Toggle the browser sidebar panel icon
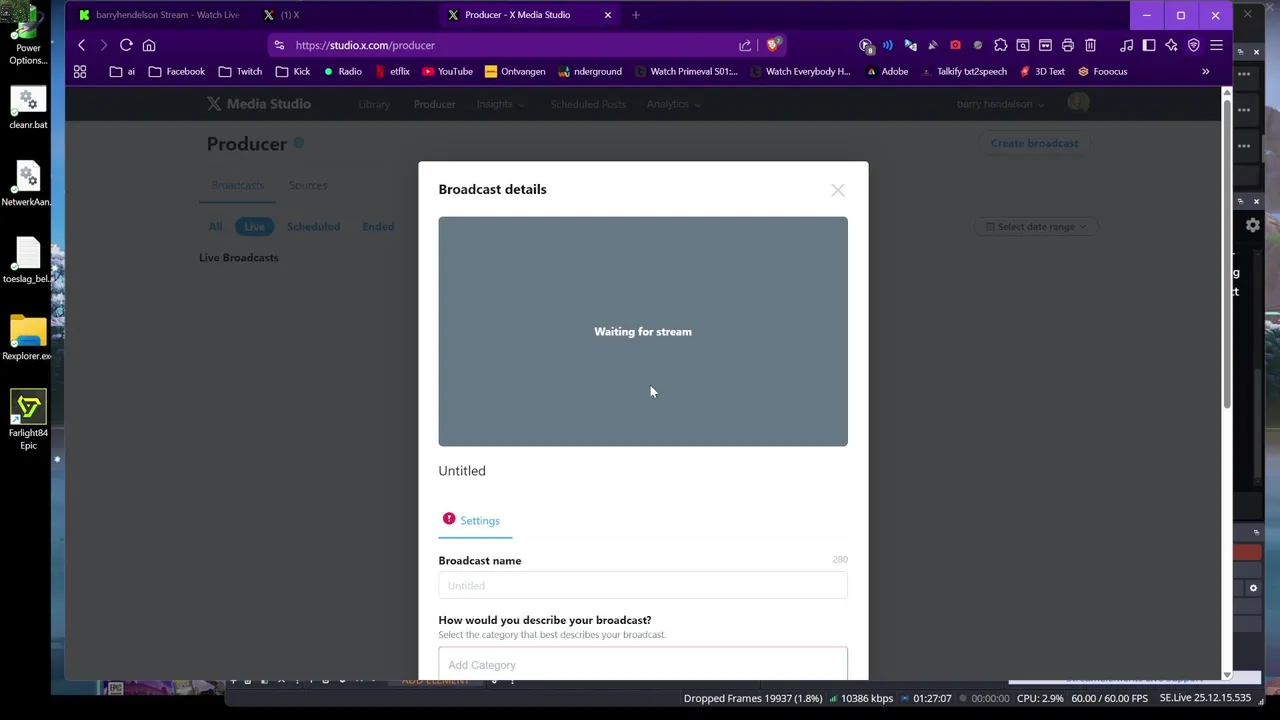 pyautogui.click(x=1149, y=45)
